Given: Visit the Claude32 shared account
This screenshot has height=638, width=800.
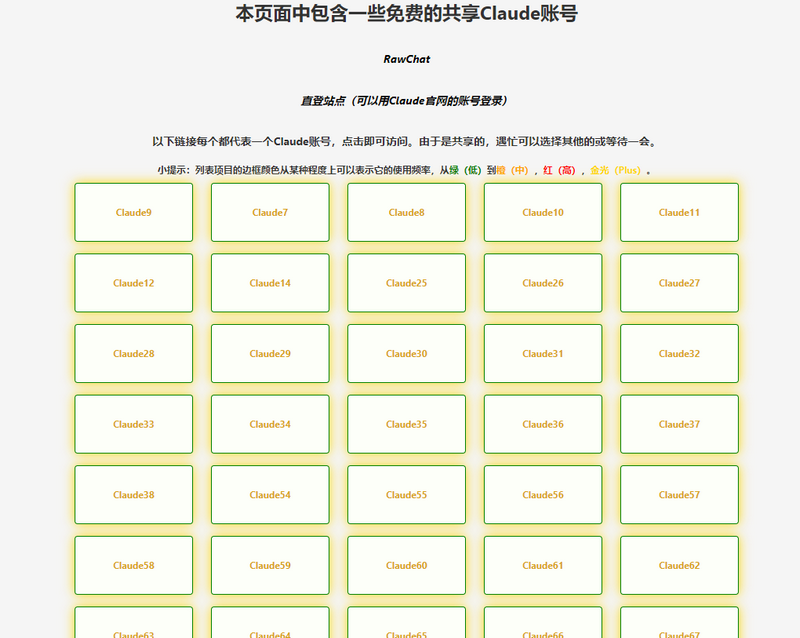Looking at the screenshot, I should pyautogui.click(x=679, y=353).
